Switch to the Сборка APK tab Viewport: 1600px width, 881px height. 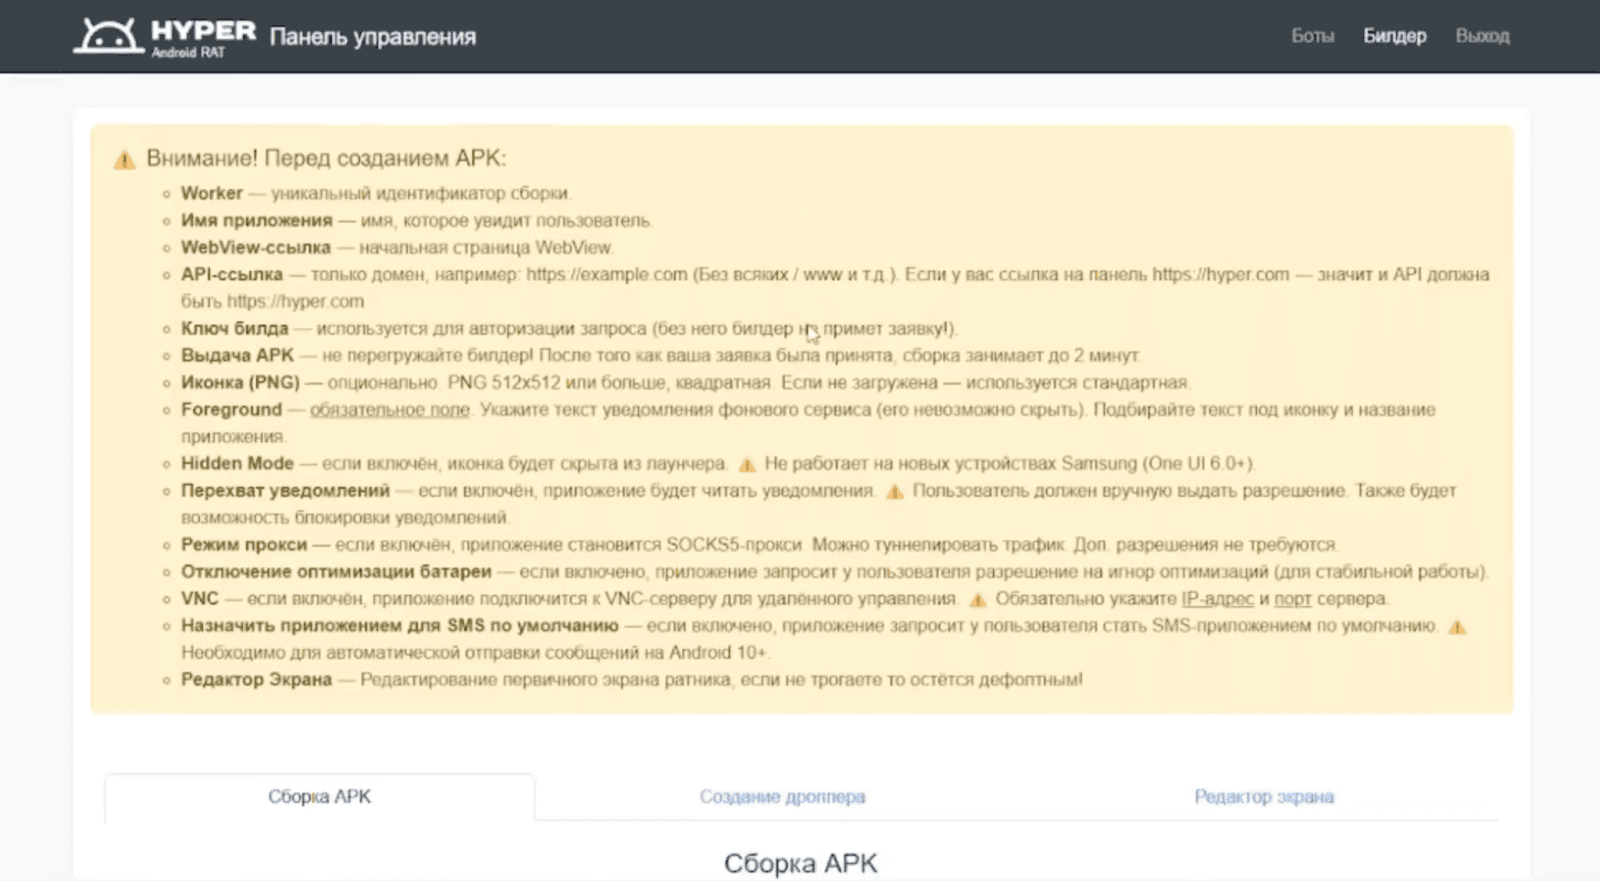point(319,797)
